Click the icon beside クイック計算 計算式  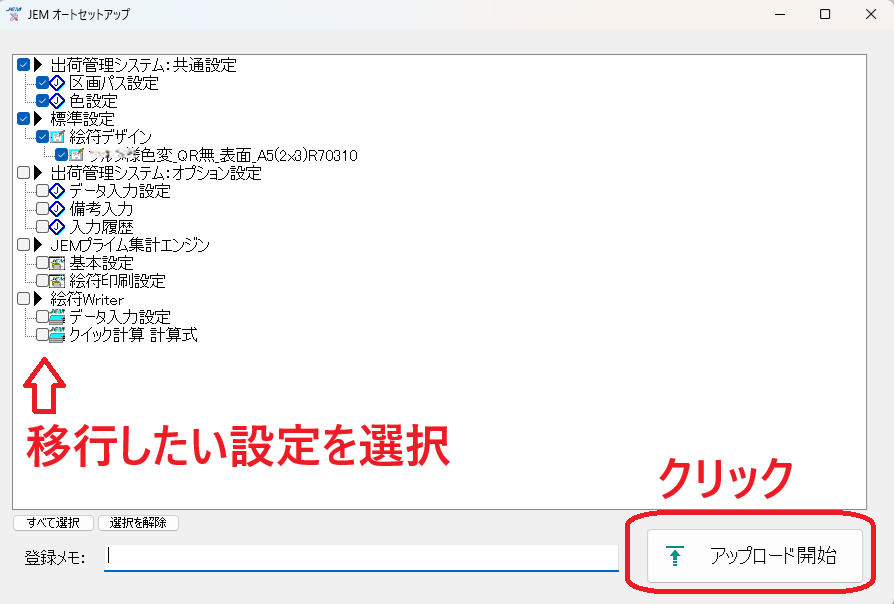[58, 335]
